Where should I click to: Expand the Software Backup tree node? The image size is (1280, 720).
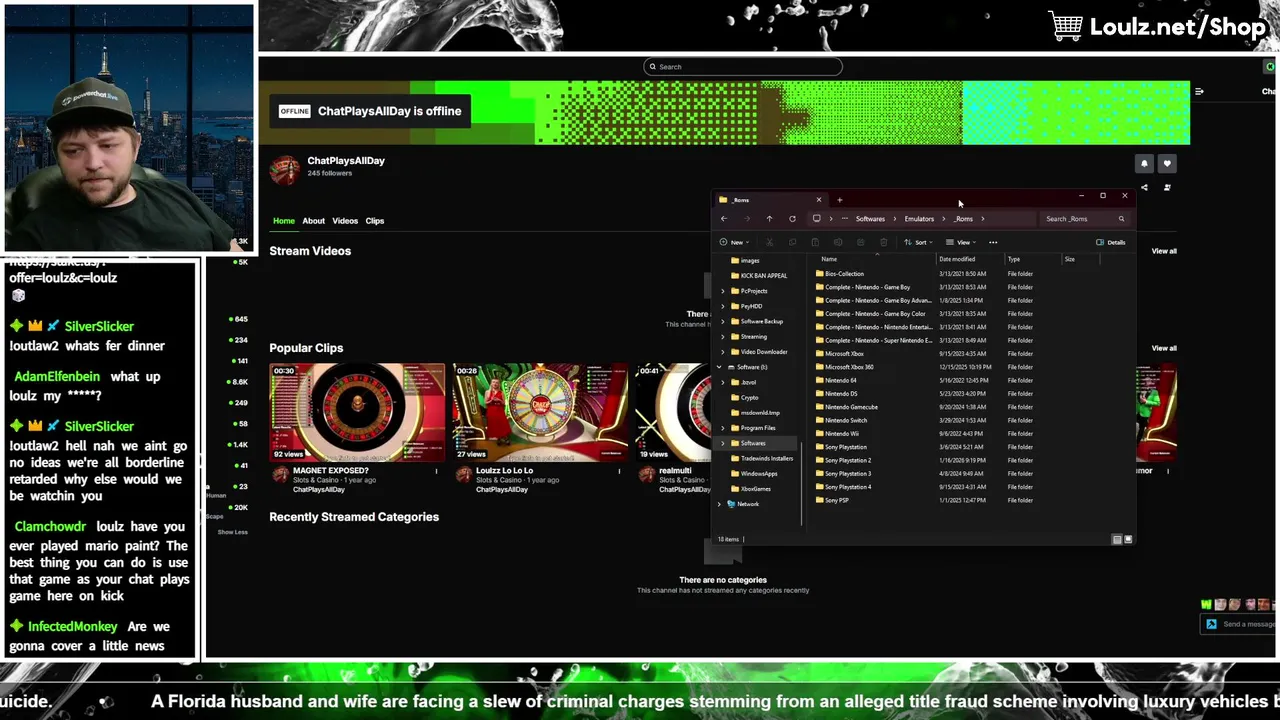coord(723,321)
